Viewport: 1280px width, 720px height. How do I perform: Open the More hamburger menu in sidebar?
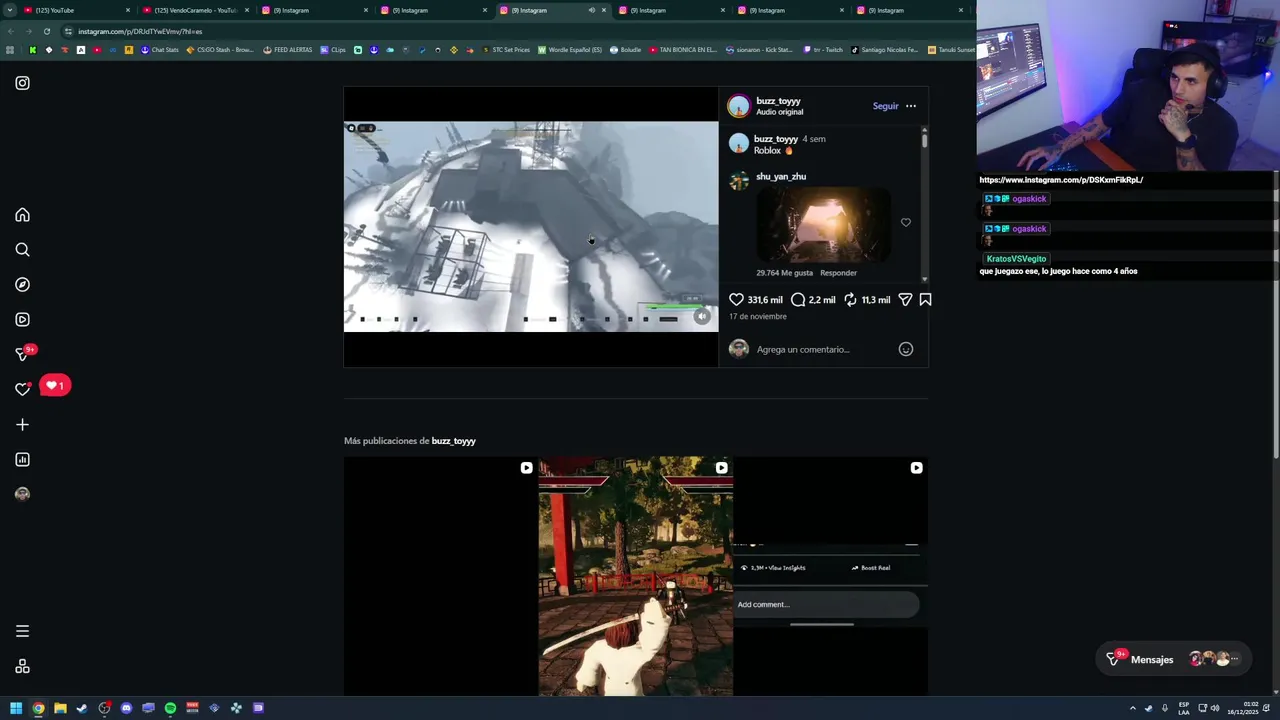click(22, 631)
